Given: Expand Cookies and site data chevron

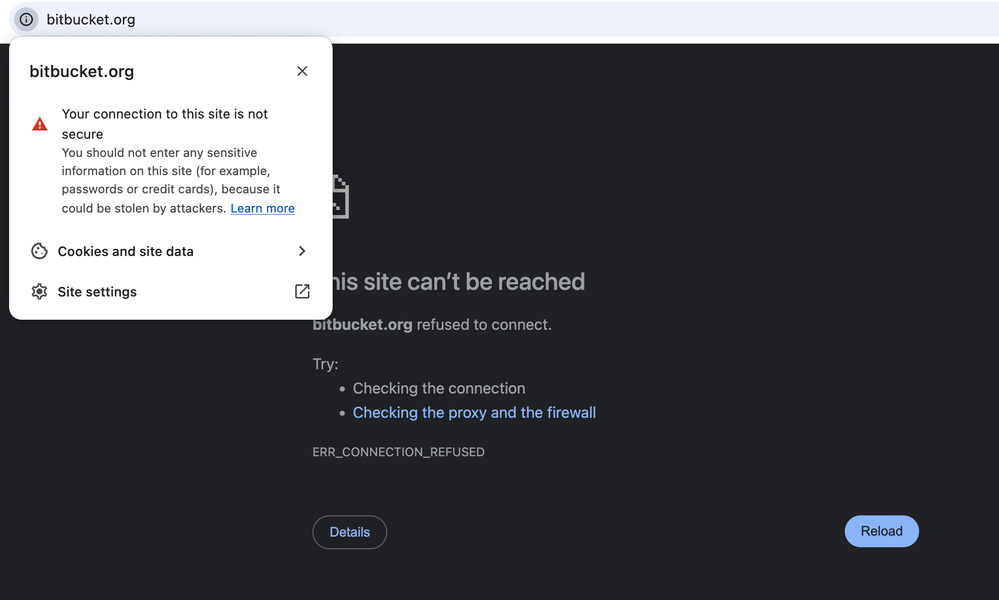Looking at the screenshot, I should pyautogui.click(x=302, y=251).
